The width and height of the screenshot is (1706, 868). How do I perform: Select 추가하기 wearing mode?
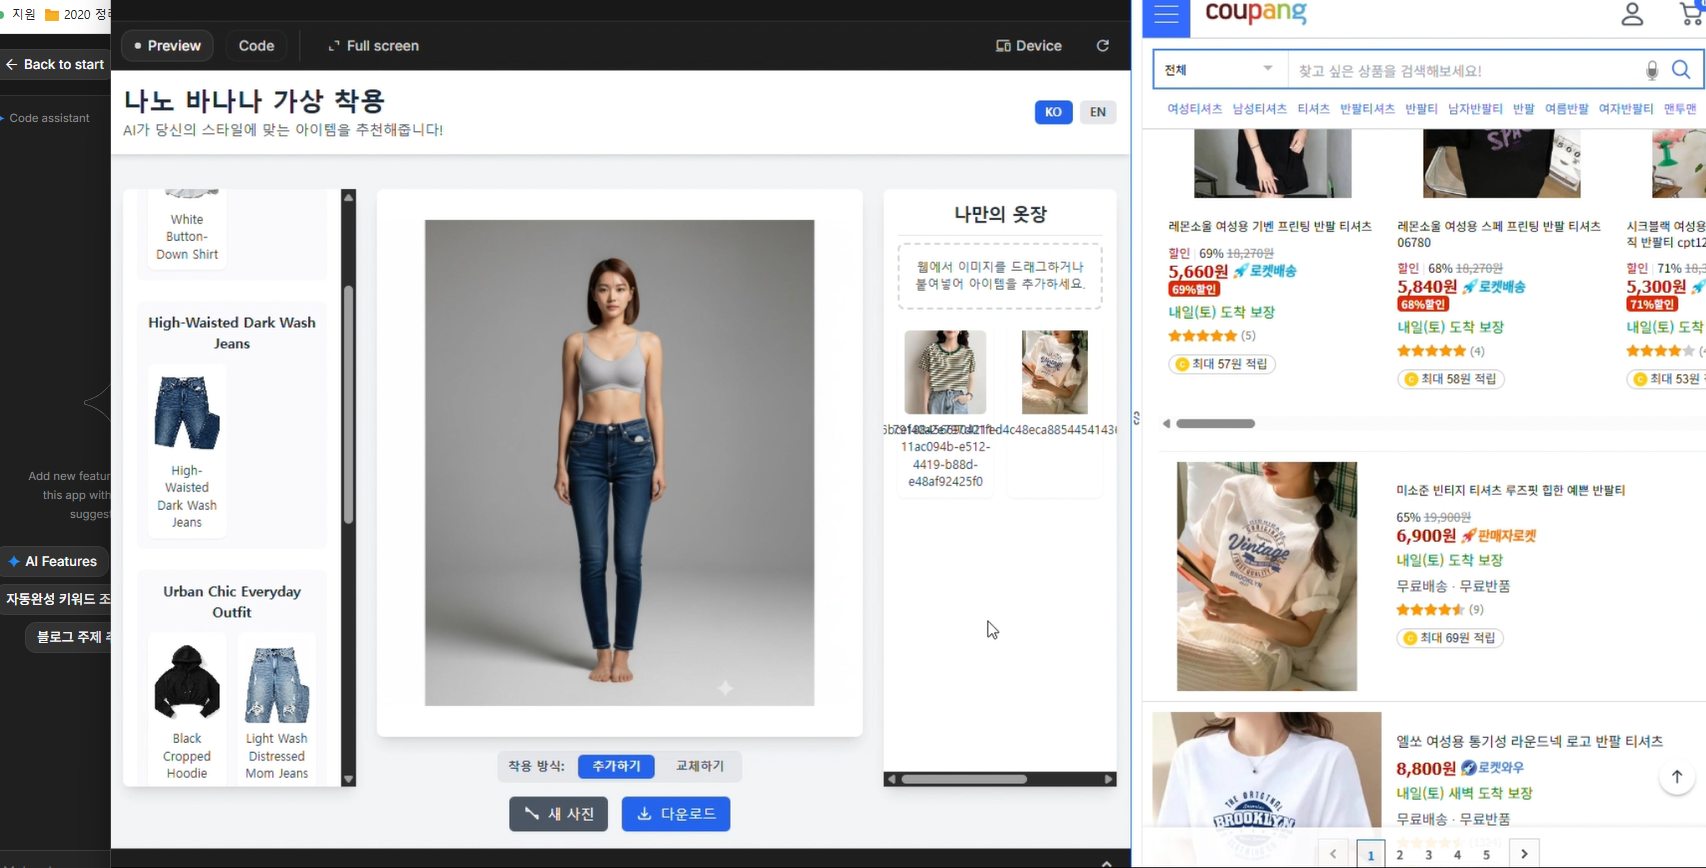[x=616, y=766]
